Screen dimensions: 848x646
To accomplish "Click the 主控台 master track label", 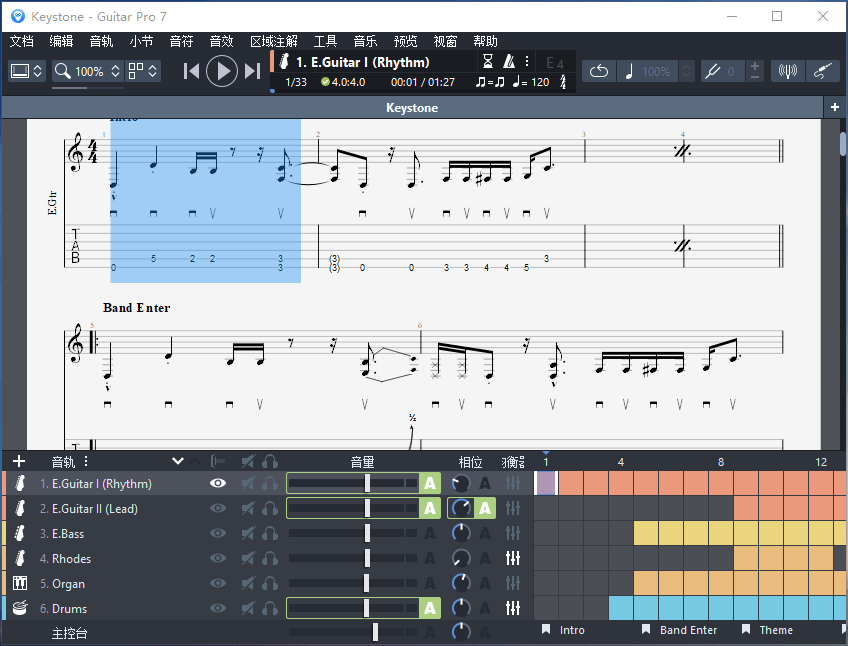I will [x=69, y=632].
